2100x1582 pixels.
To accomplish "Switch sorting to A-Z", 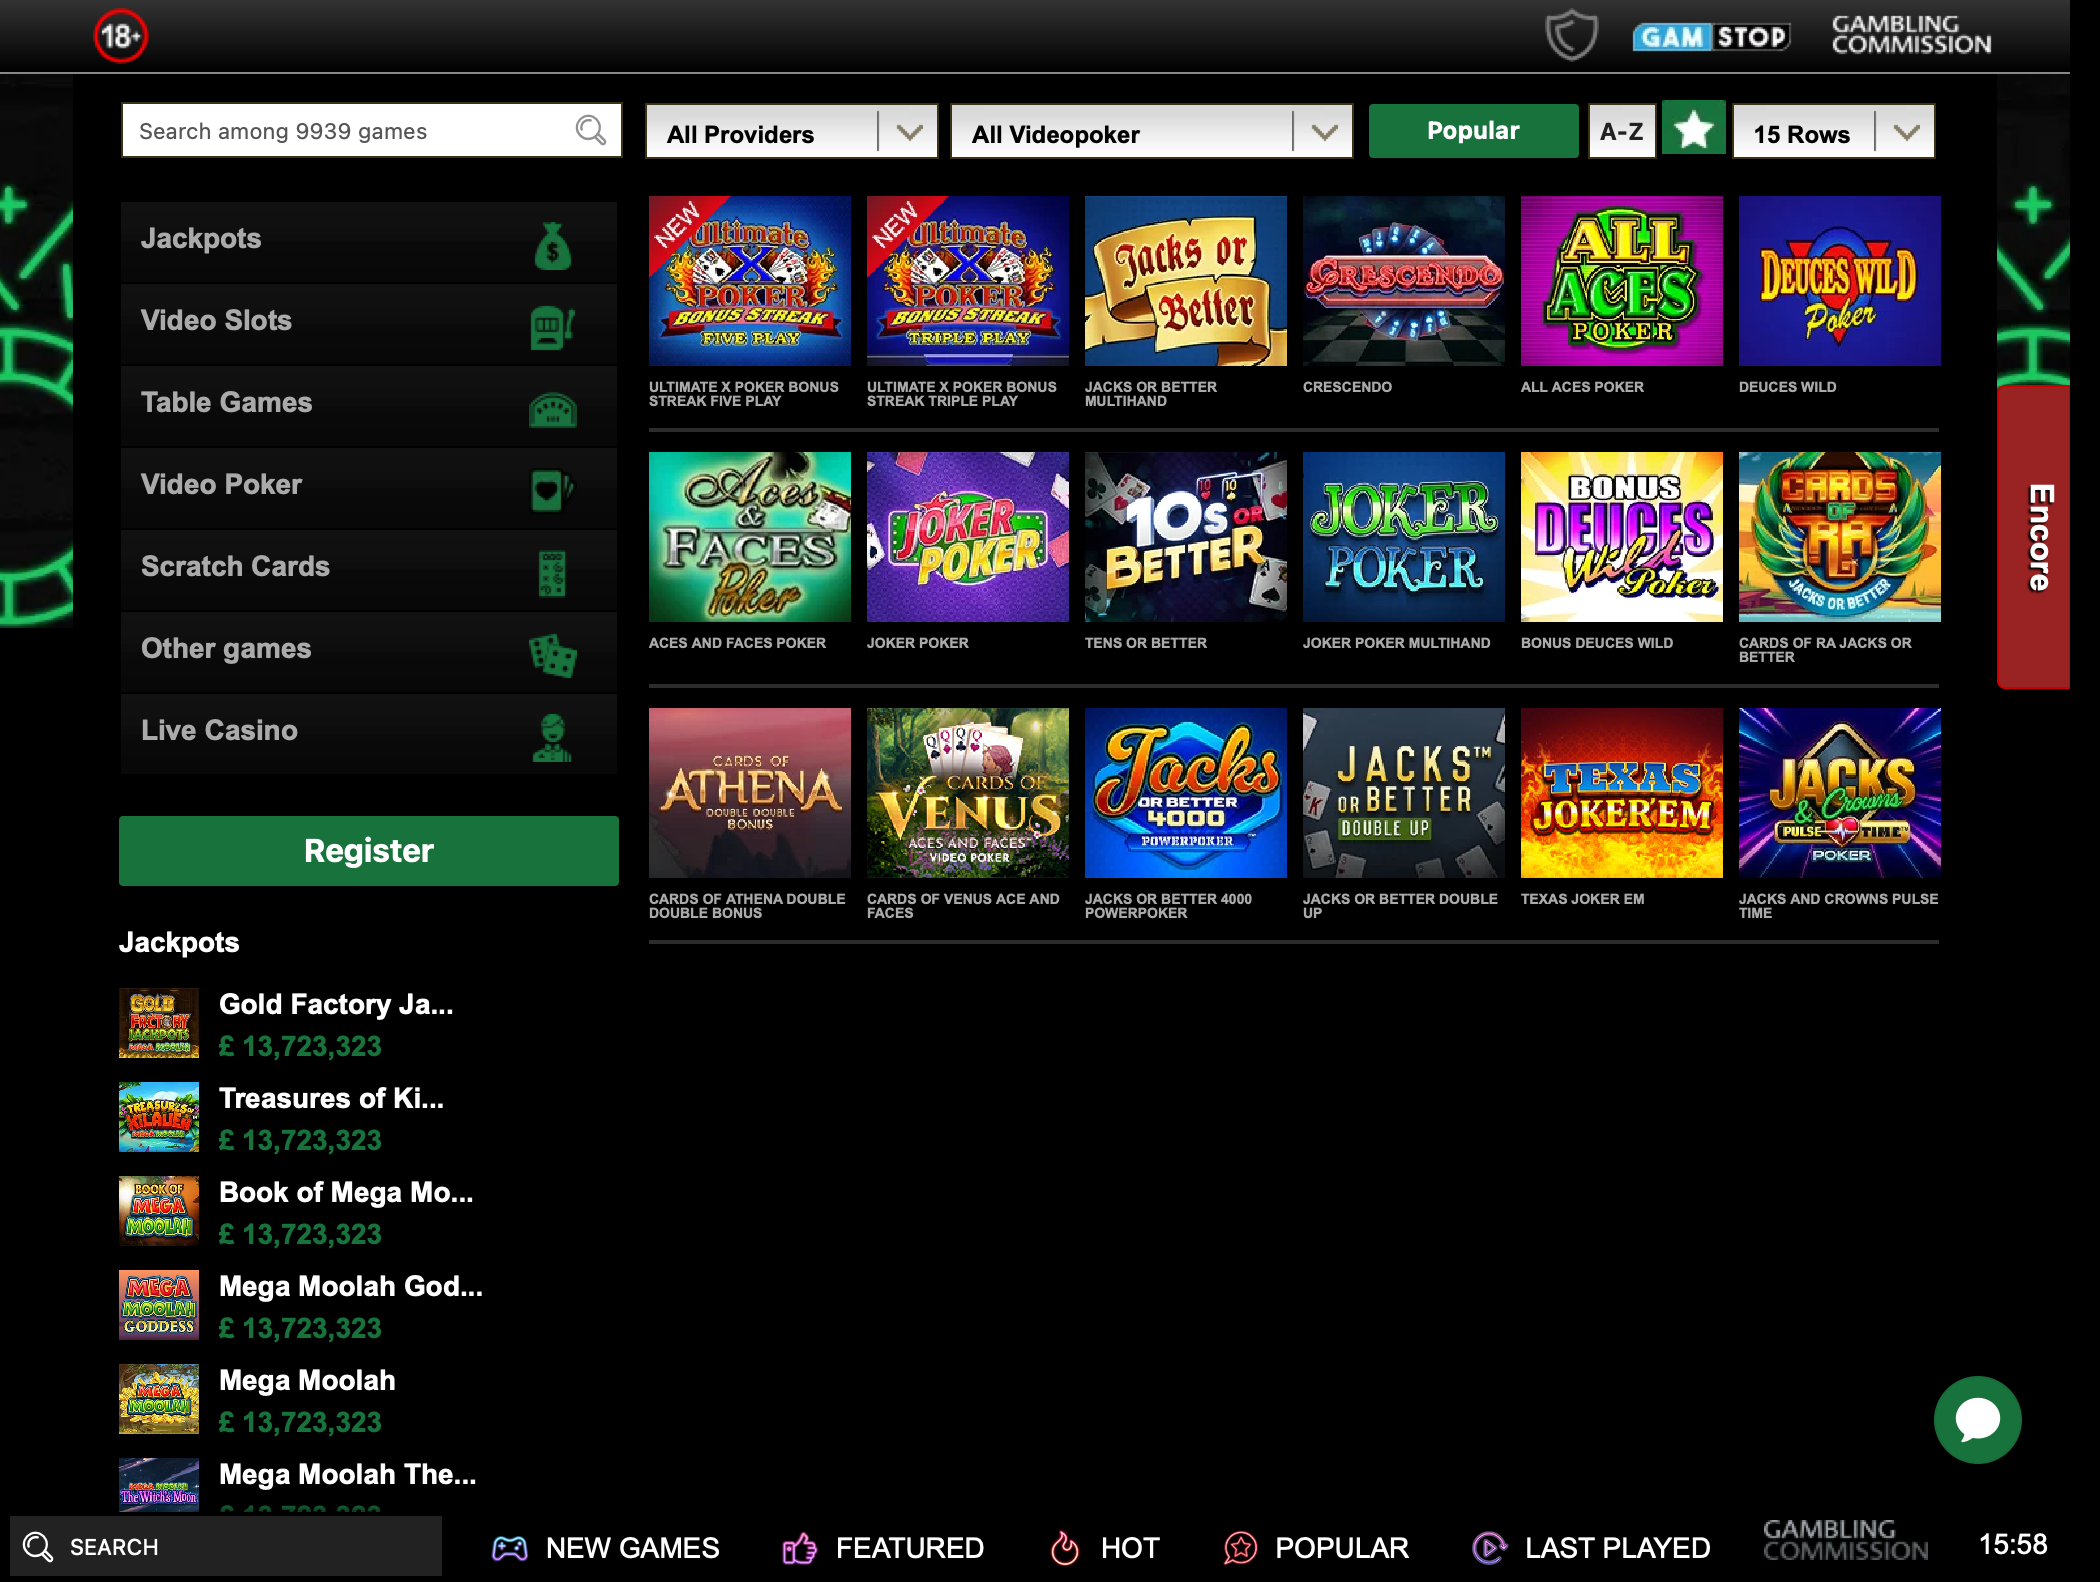I will 1621,131.
